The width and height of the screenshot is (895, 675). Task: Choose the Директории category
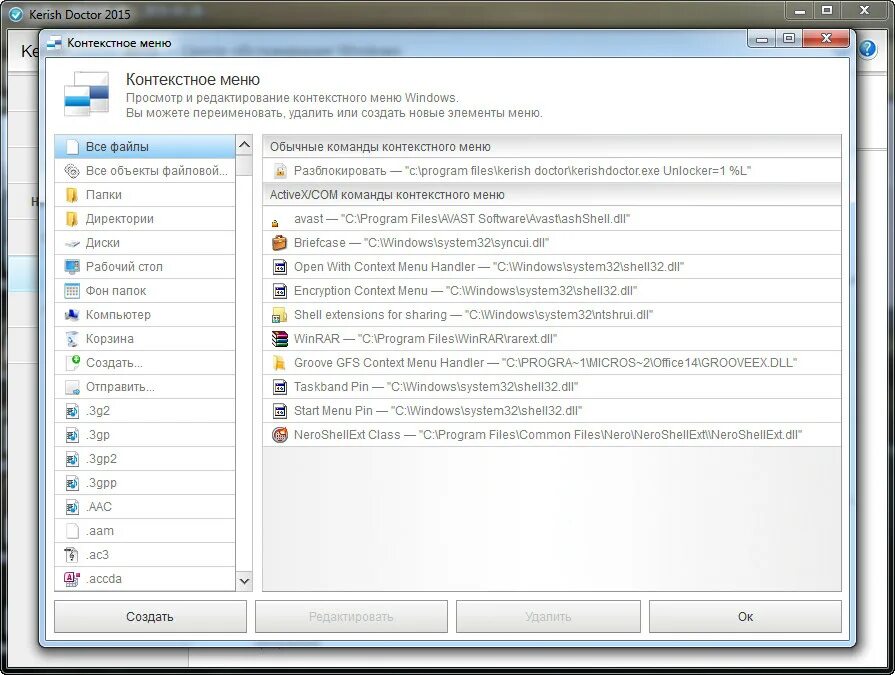(145, 219)
